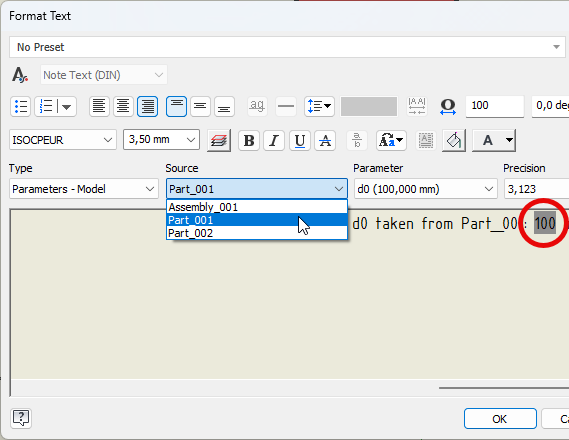Open the ISOCPEUR font dropdown
The width and height of the screenshot is (569, 440).
coord(63,140)
